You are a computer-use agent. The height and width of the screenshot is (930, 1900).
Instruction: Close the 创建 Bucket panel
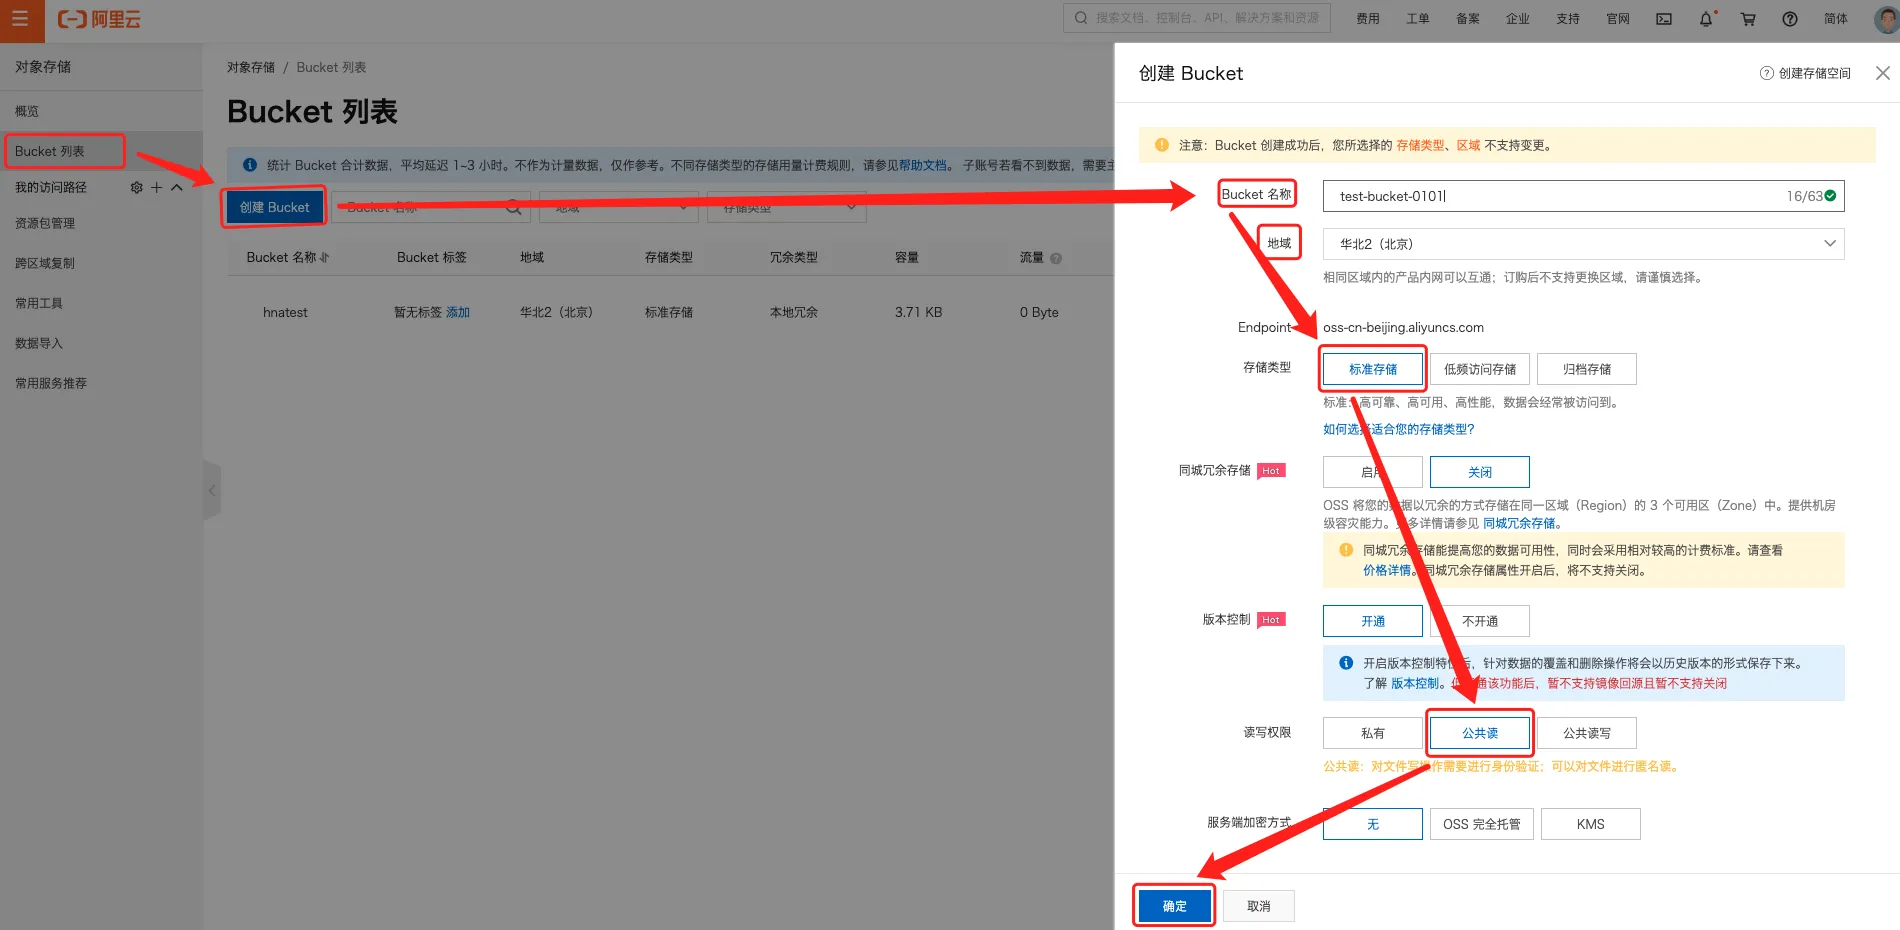(1882, 73)
